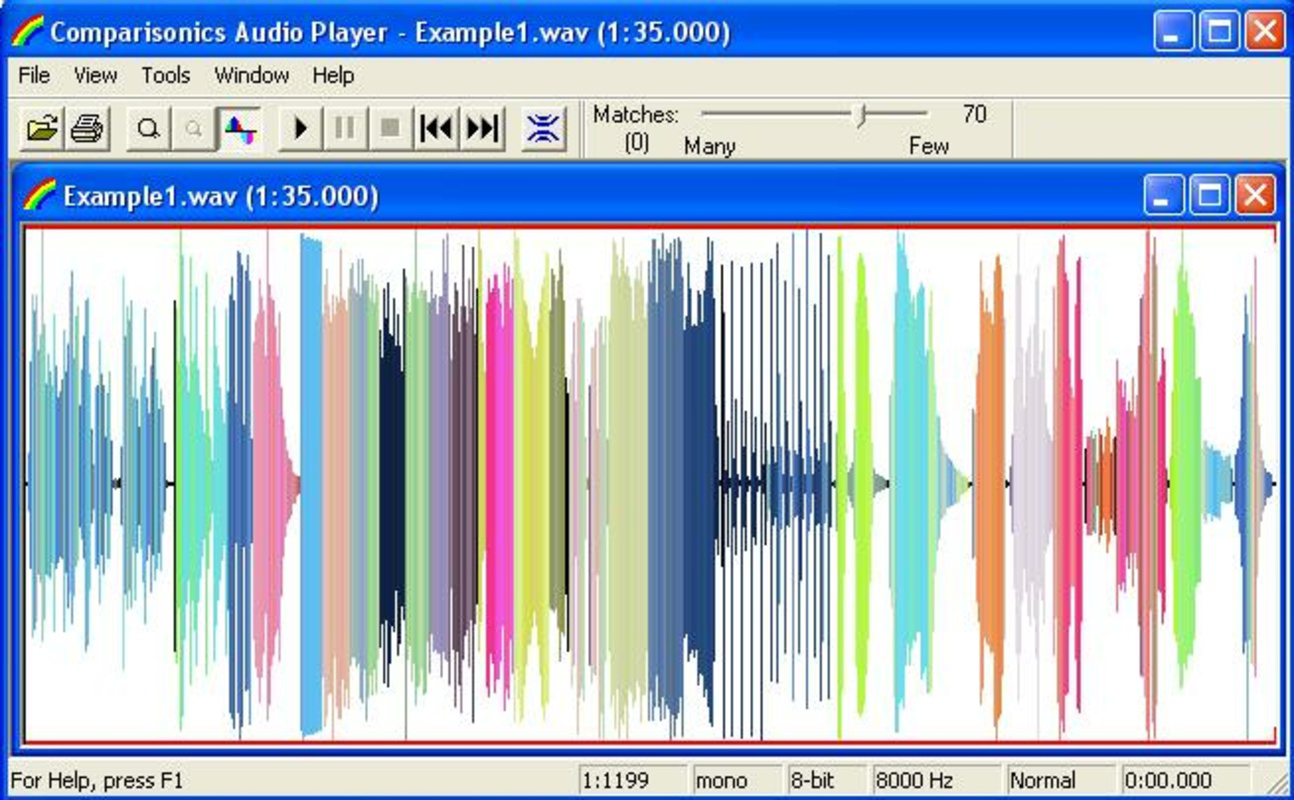Open the Window menu

tap(251, 76)
